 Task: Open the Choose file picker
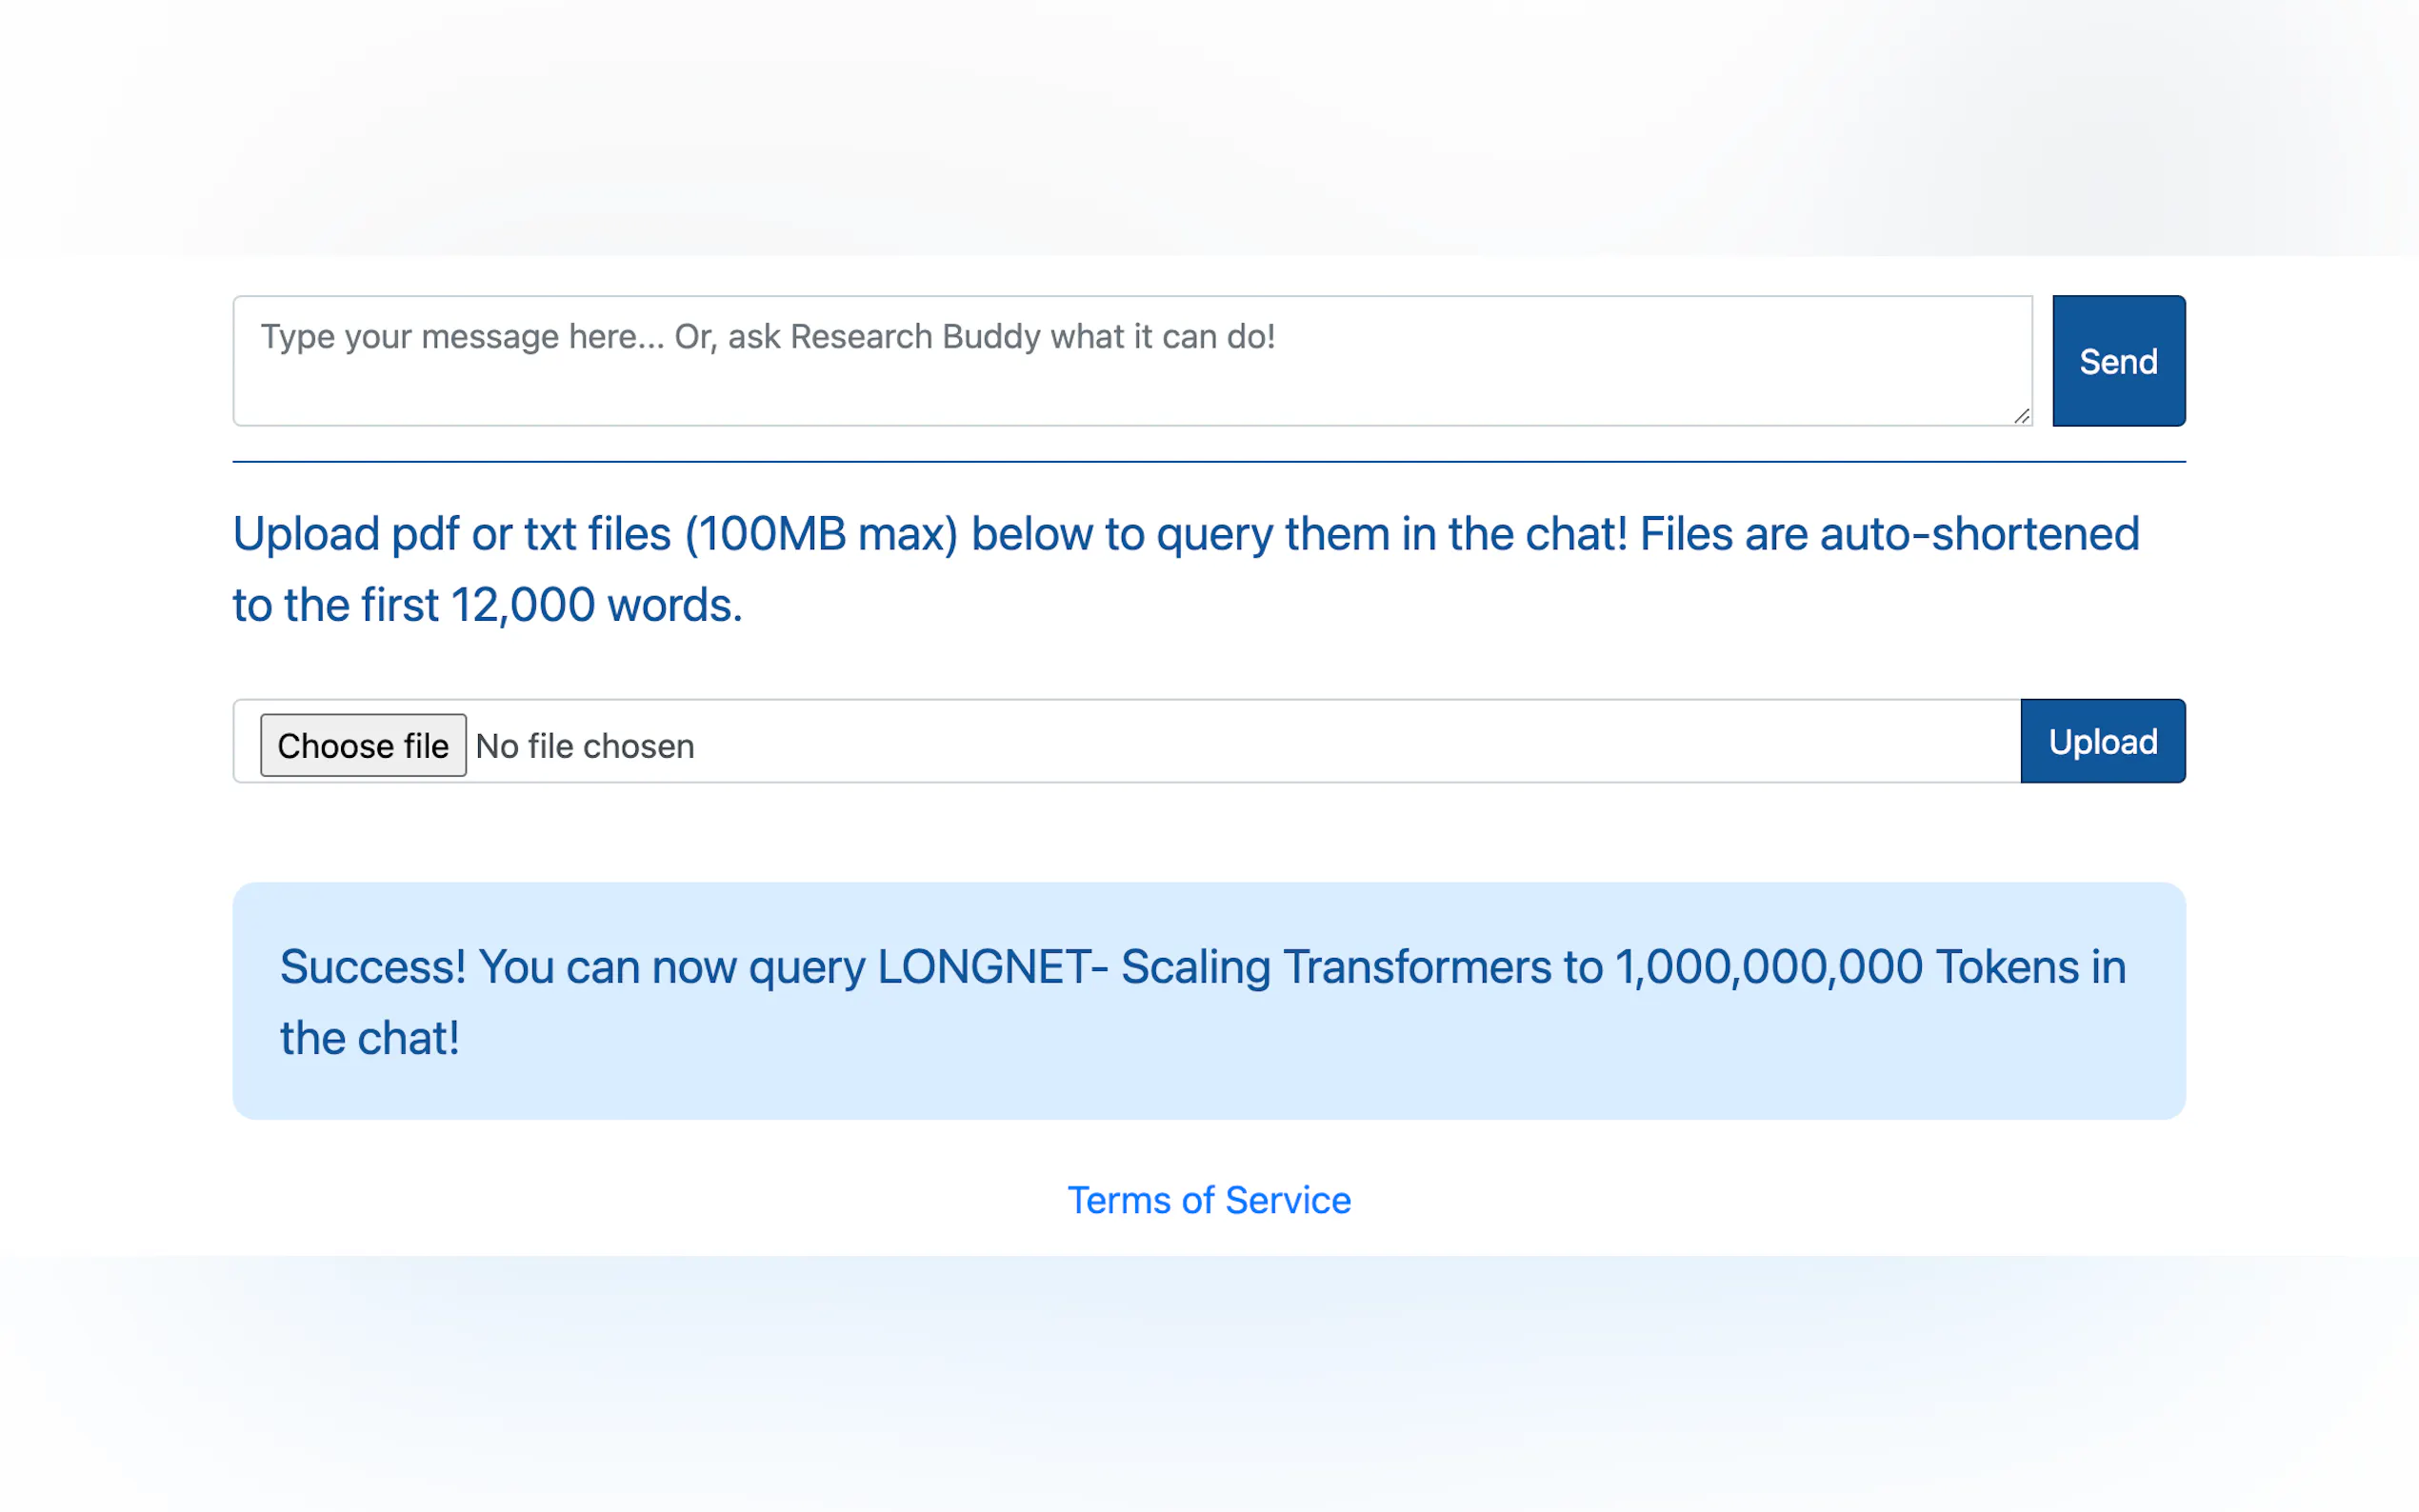click(x=363, y=745)
